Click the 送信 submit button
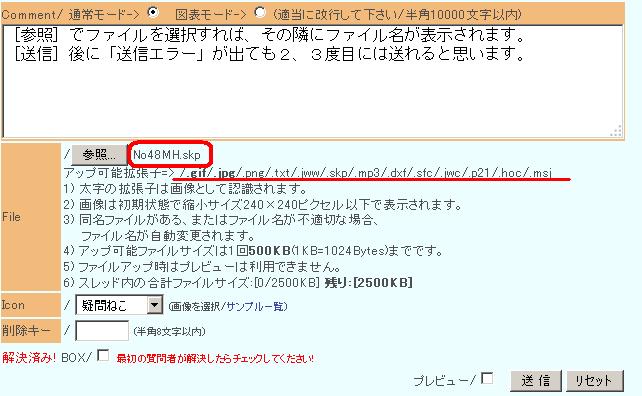The width and height of the screenshot is (642, 396). 536,381
